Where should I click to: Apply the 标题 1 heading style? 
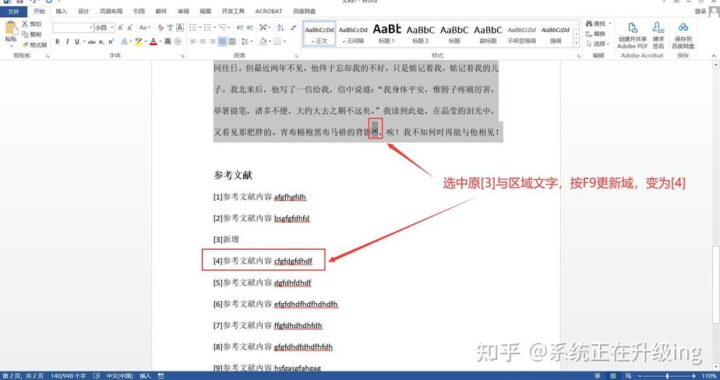[x=387, y=34]
